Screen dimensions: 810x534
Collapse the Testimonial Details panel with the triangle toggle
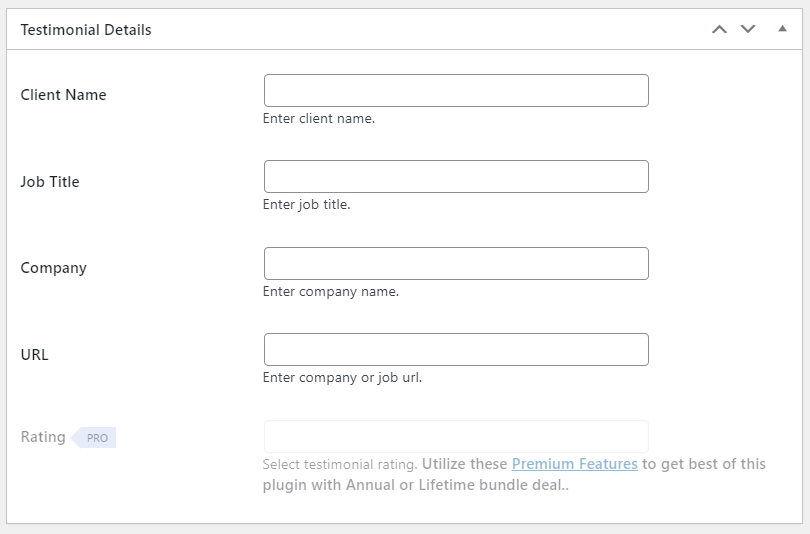[783, 29]
